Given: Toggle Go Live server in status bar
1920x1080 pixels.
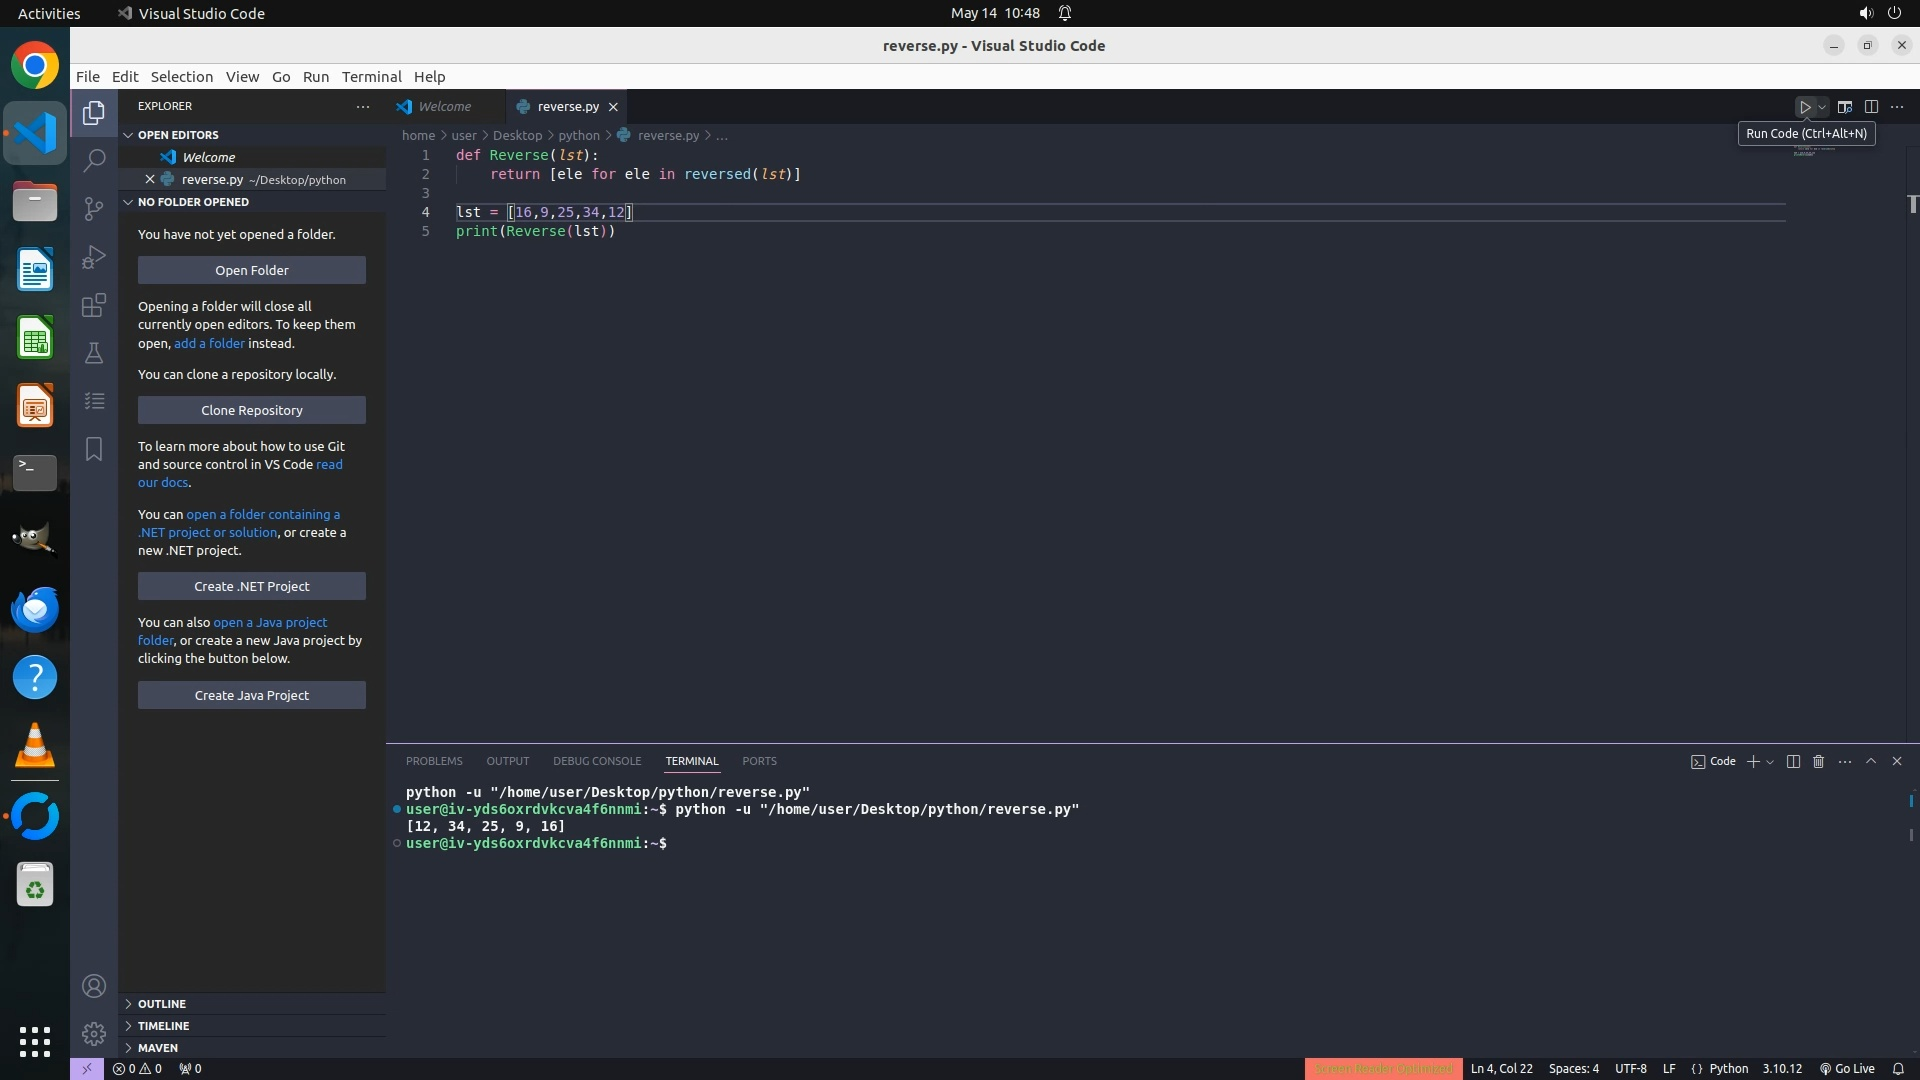Looking at the screenshot, I should tap(1847, 1068).
